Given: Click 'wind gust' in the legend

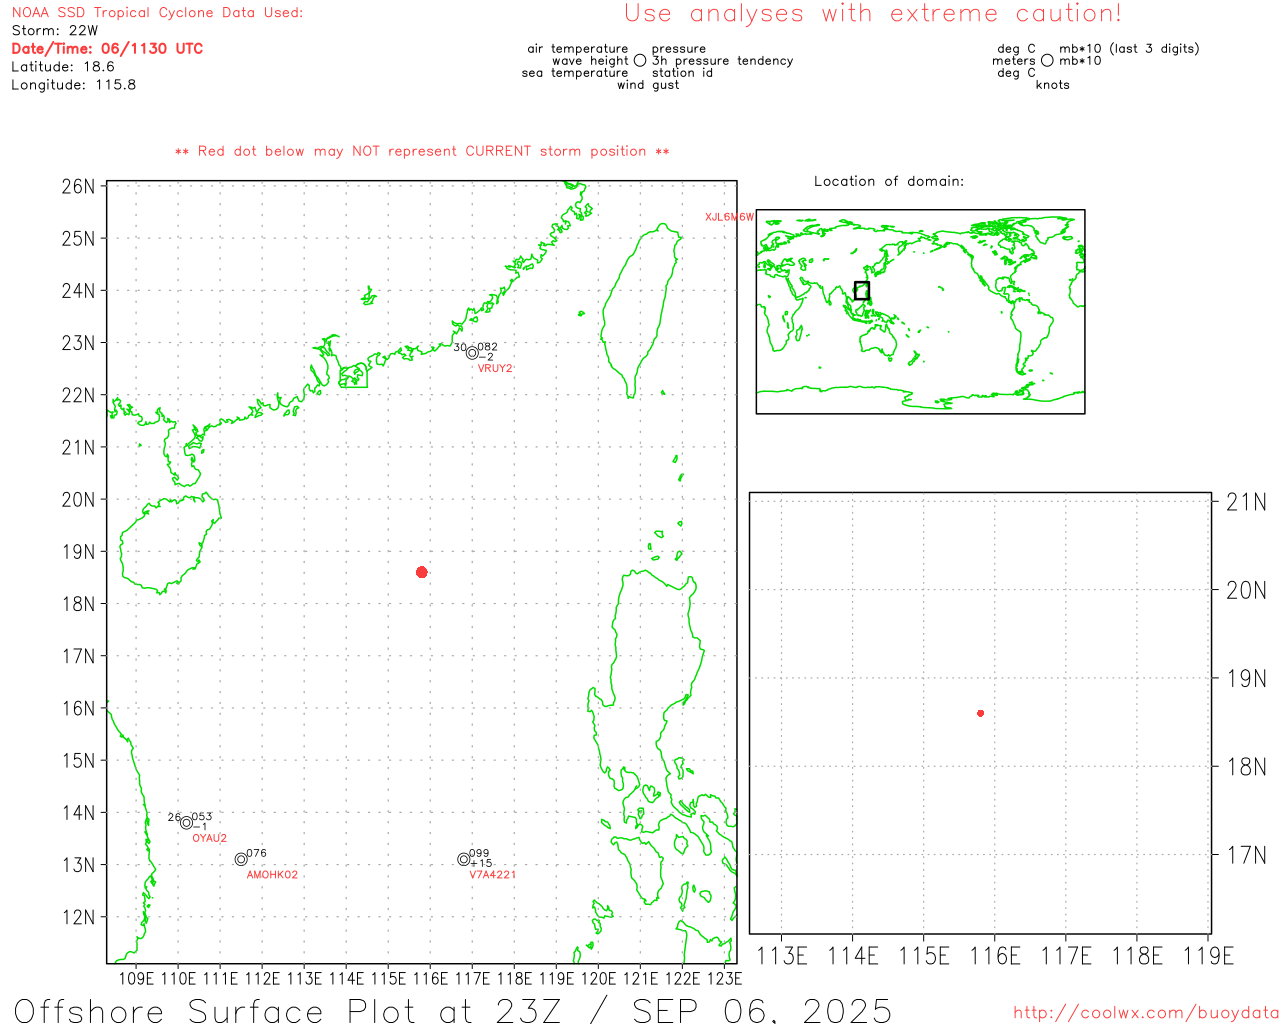Looking at the screenshot, I should (648, 85).
